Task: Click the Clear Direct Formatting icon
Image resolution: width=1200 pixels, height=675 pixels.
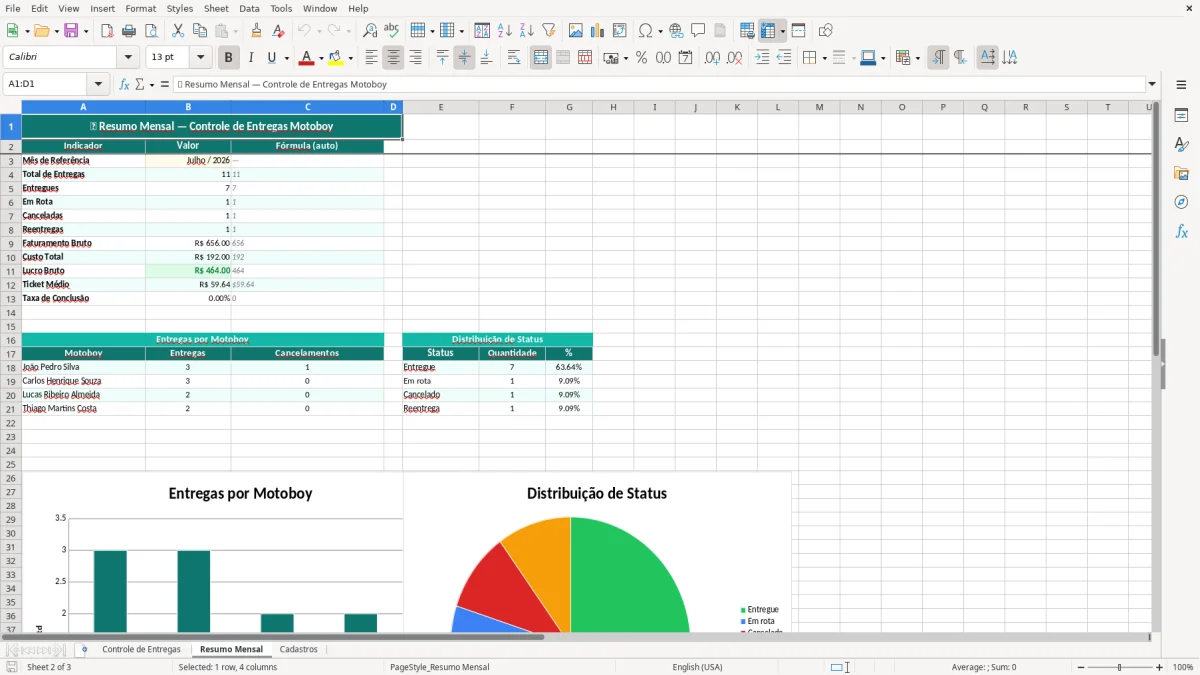Action: [x=279, y=31]
